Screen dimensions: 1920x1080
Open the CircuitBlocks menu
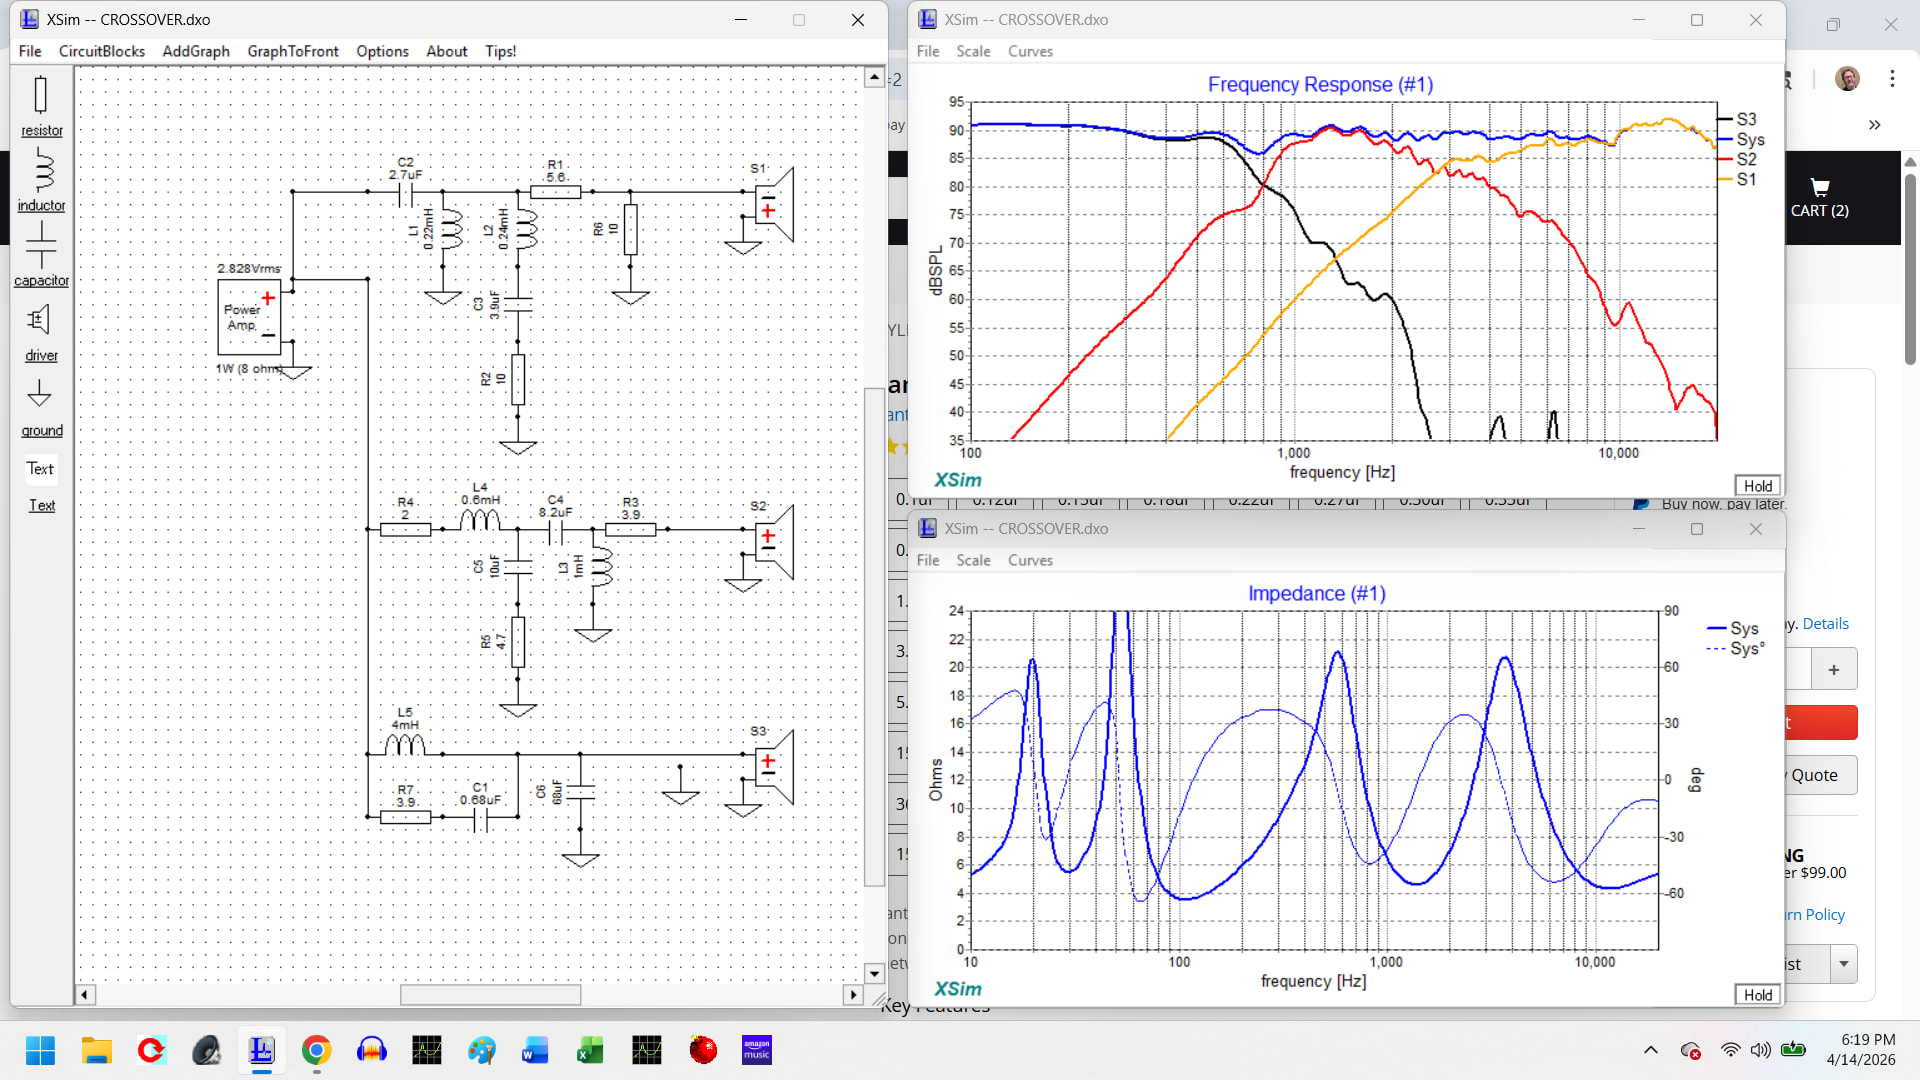101,51
